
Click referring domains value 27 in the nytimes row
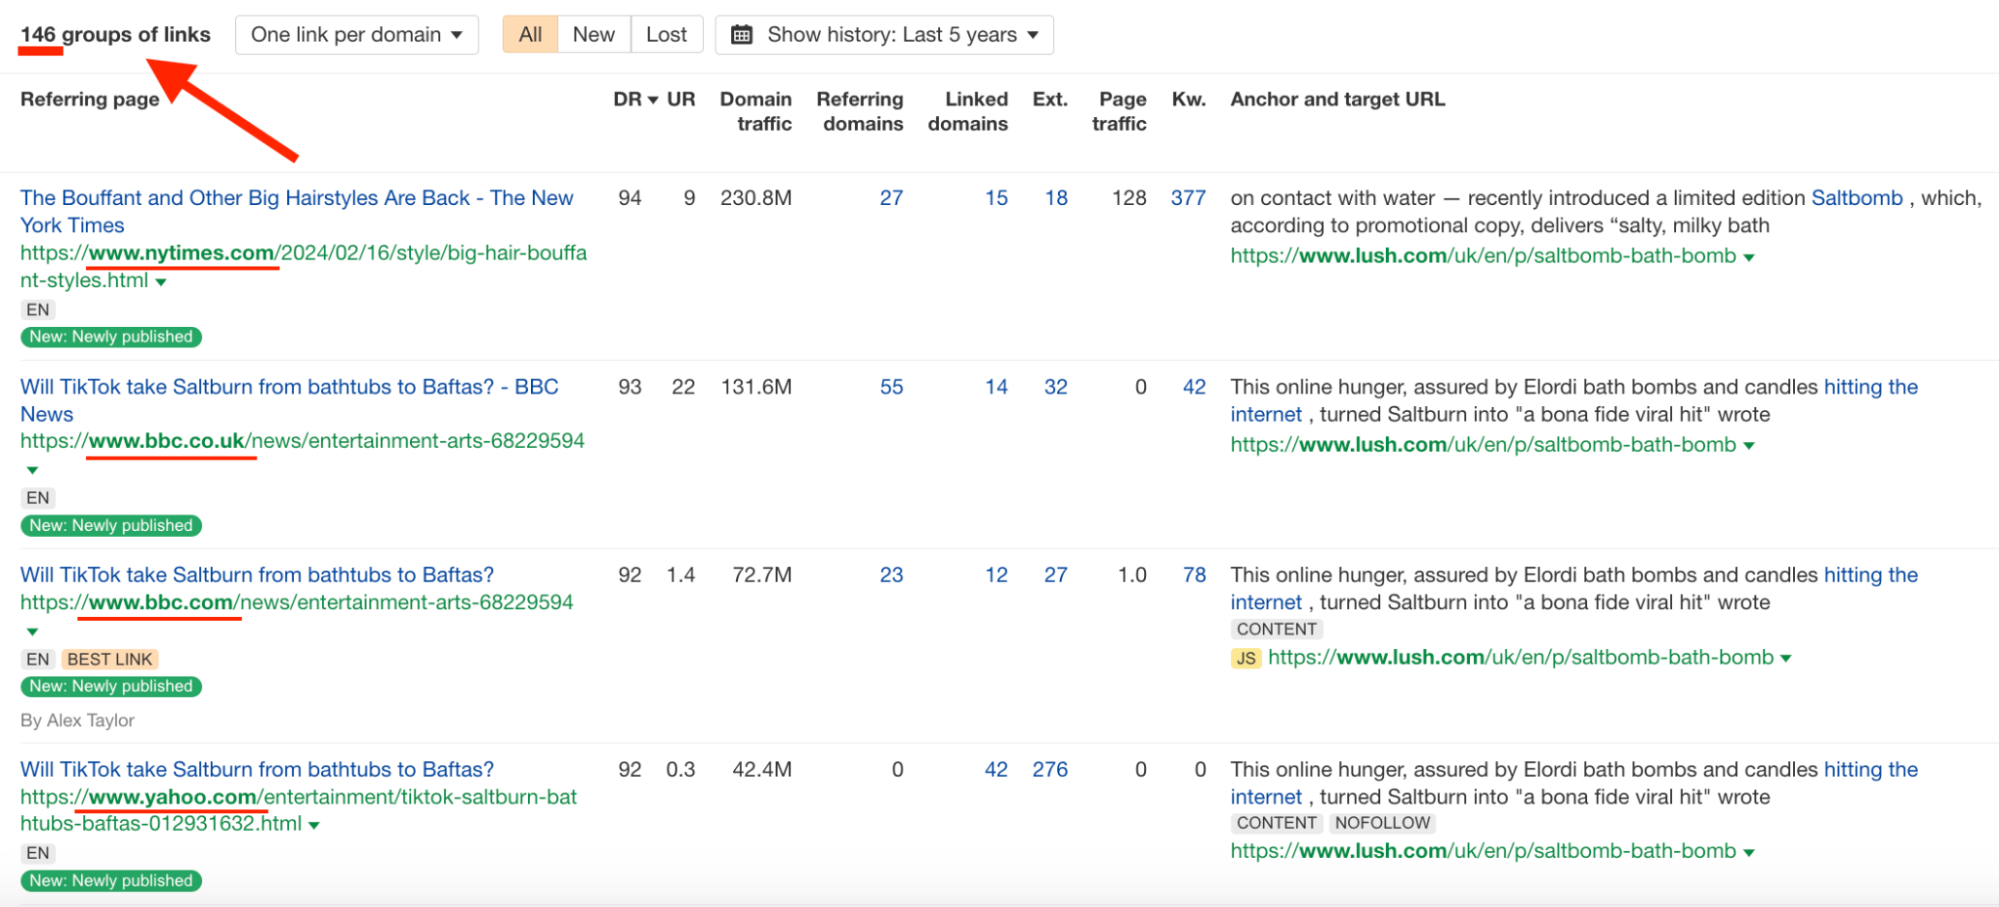coord(891,198)
